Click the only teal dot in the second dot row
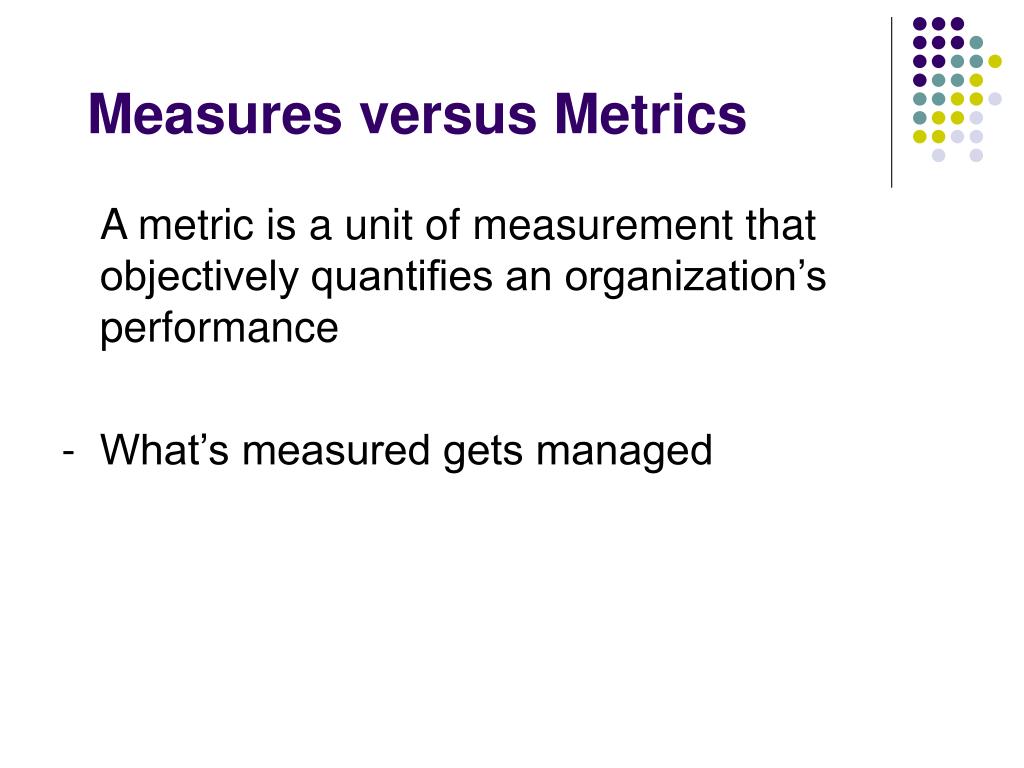Screen dimensions: 1024x768 976,42
